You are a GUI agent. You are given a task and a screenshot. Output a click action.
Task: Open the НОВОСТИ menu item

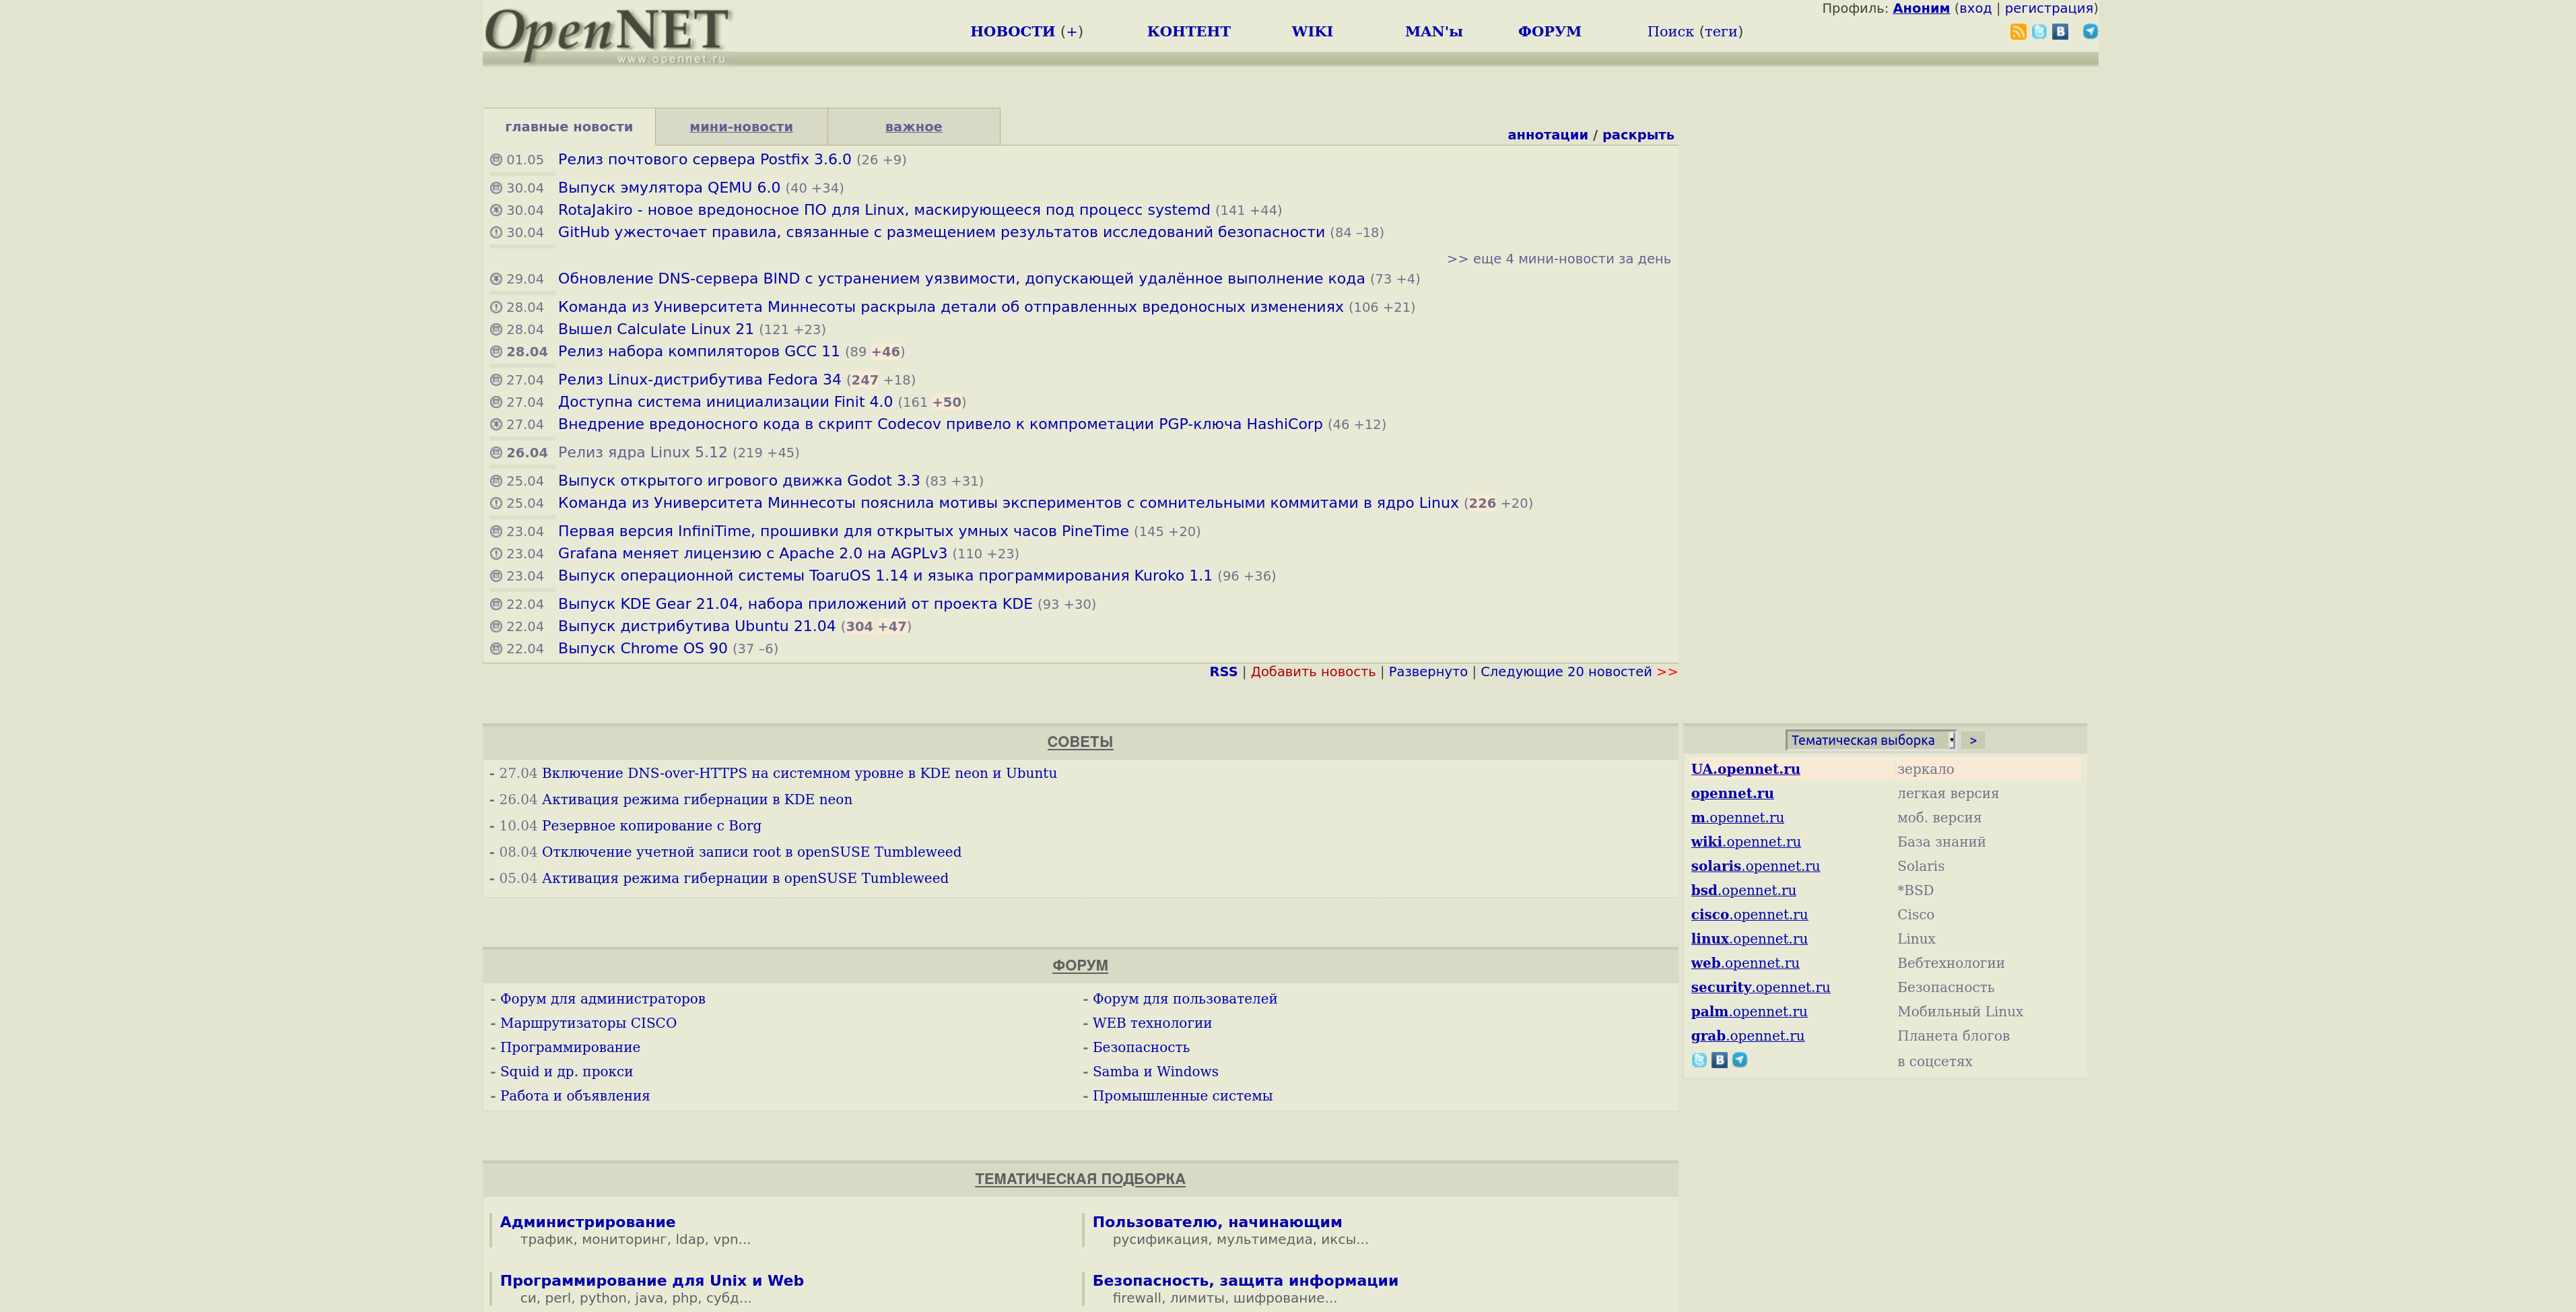(1012, 32)
